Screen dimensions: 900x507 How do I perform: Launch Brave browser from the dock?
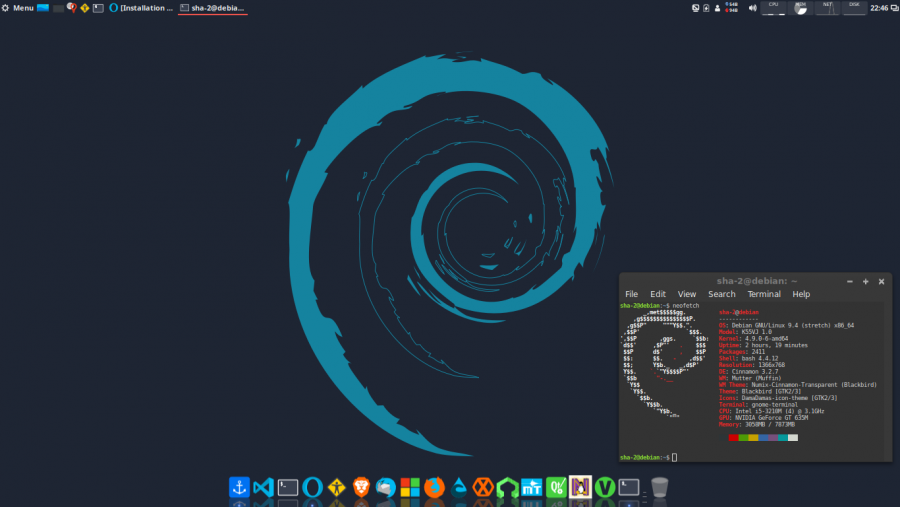[x=361, y=487]
